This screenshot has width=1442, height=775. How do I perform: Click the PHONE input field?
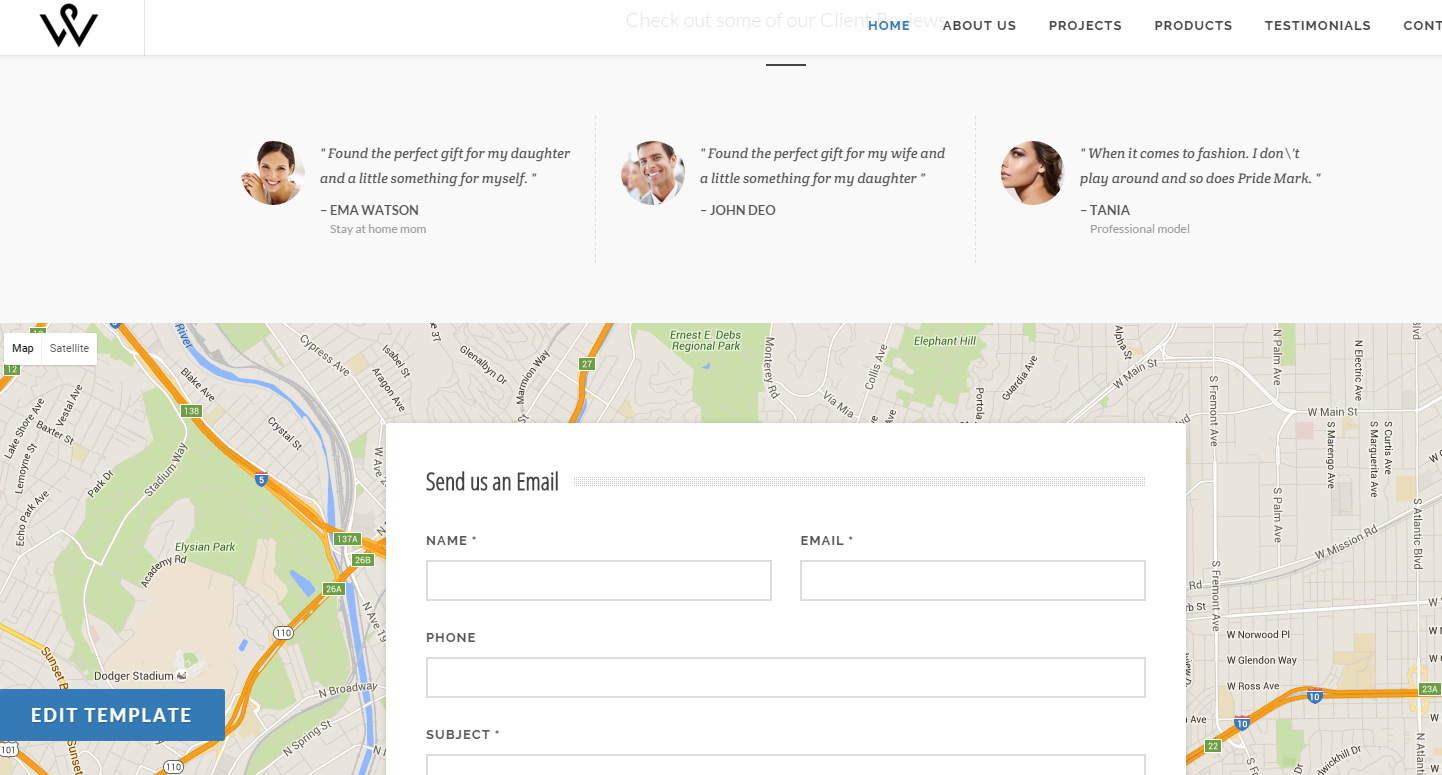pyautogui.click(x=786, y=677)
